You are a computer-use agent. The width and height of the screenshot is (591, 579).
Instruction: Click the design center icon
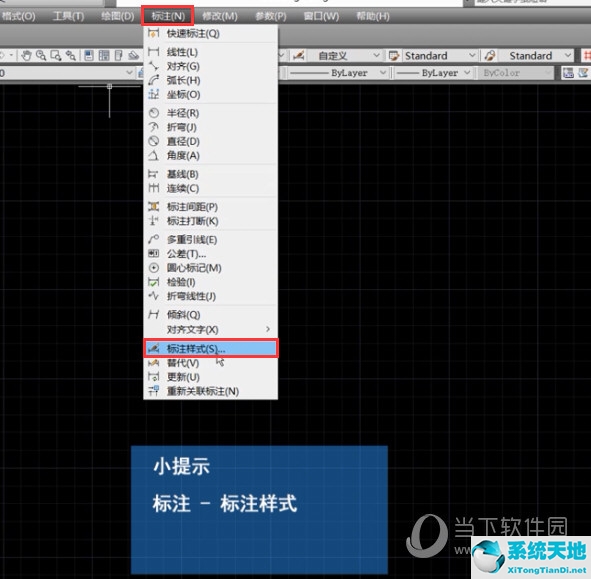point(104,56)
